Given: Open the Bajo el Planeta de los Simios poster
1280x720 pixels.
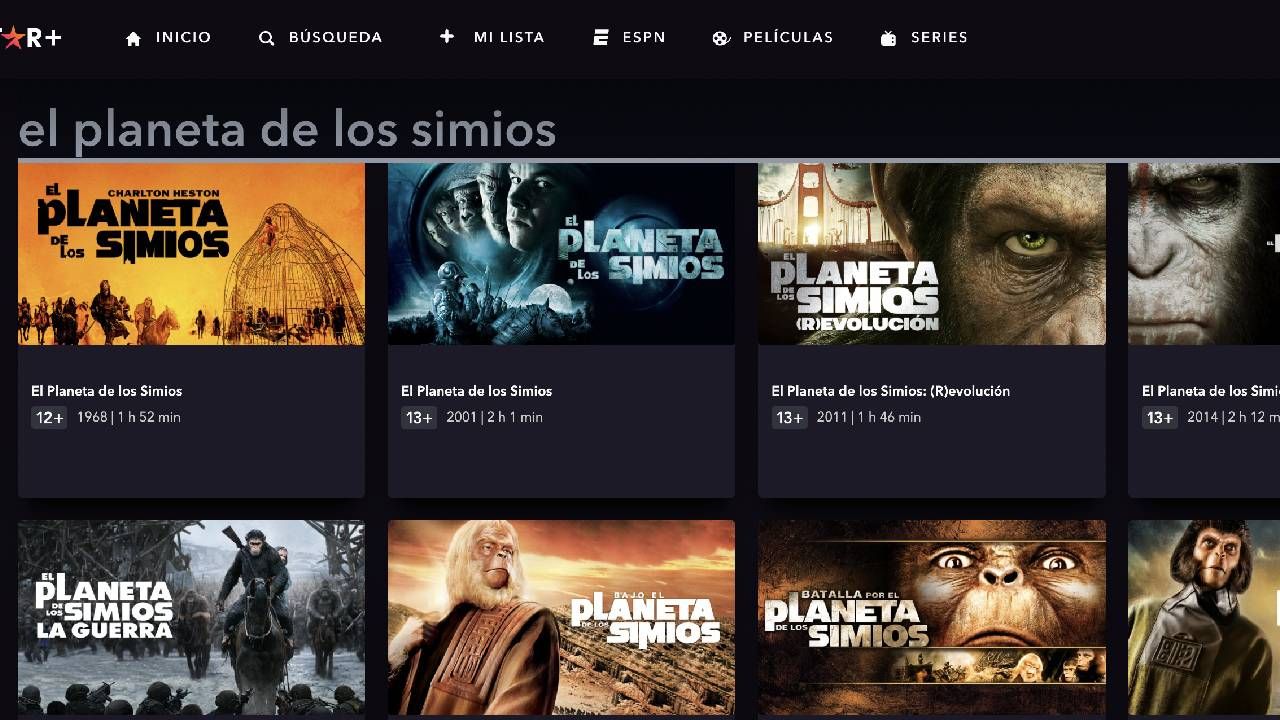Looking at the screenshot, I should click(x=561, y=618).
